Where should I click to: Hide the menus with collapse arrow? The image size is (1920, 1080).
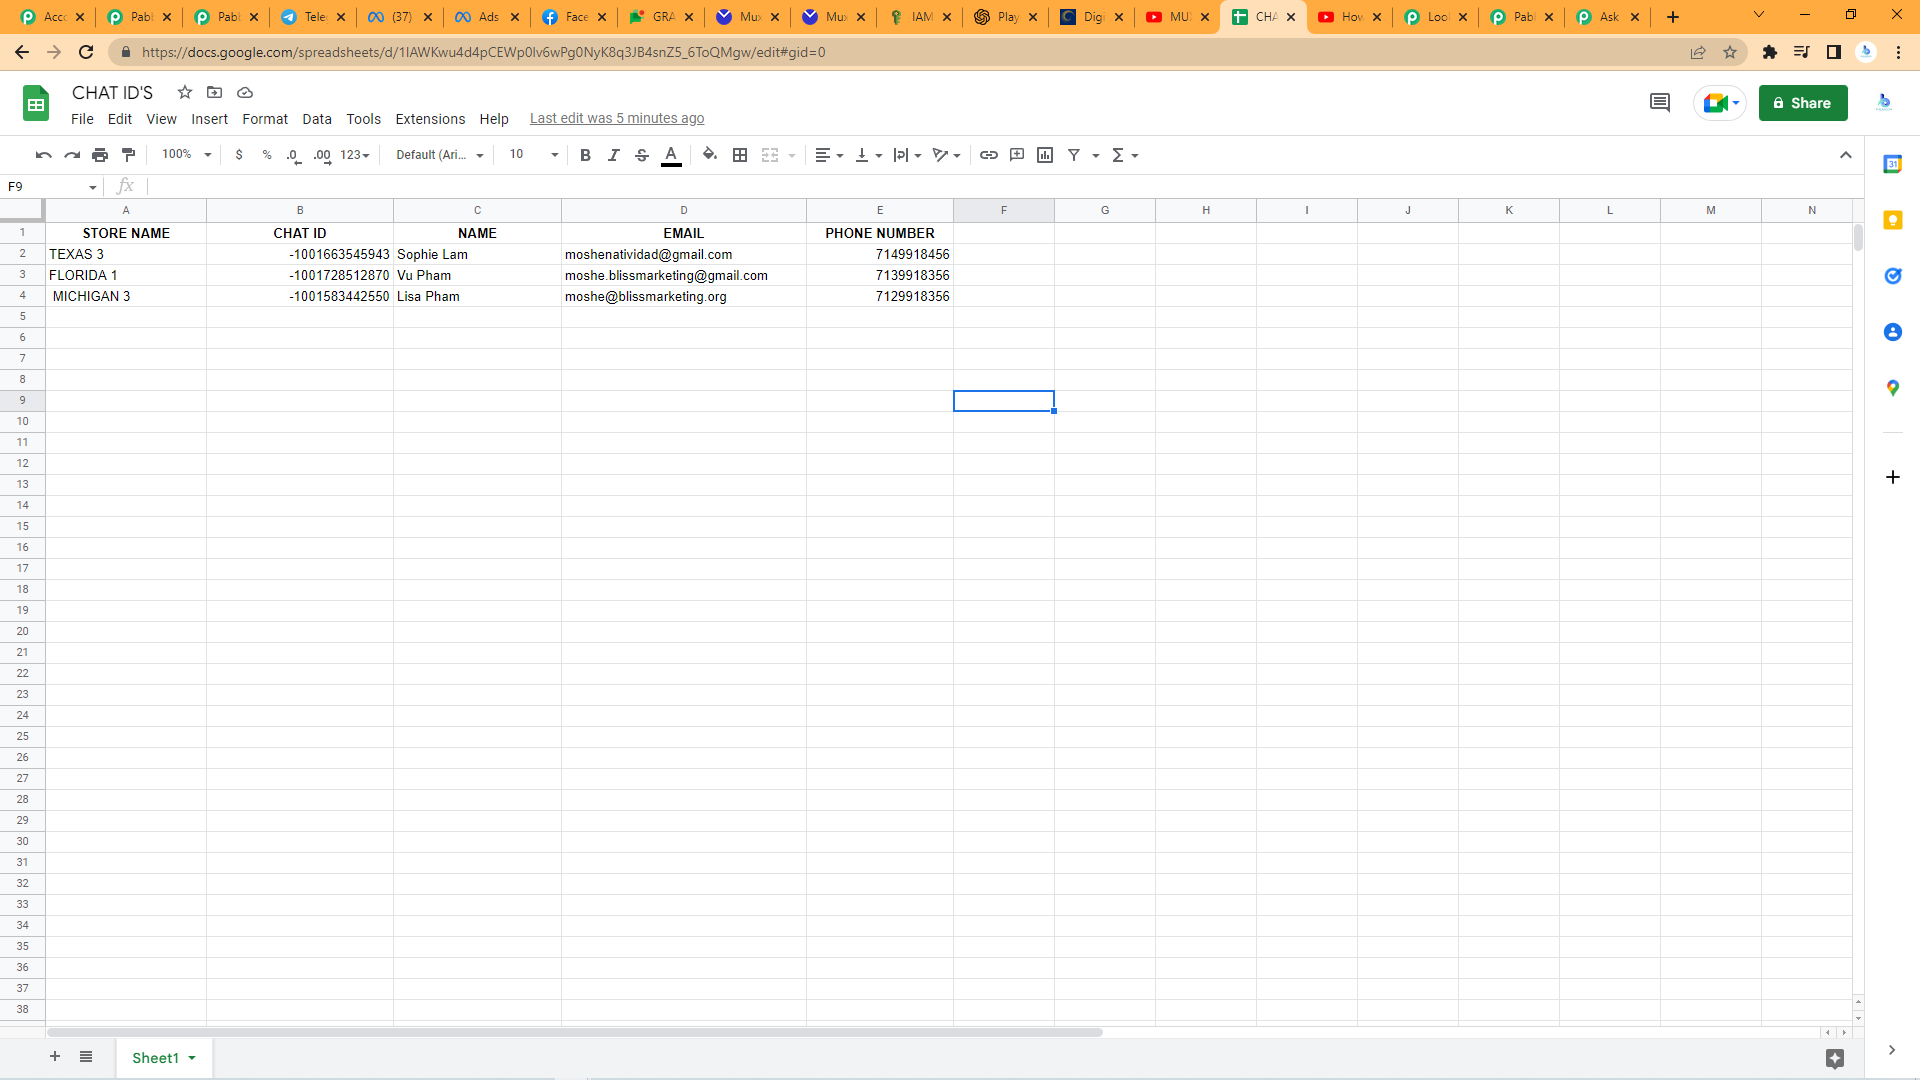pos(1846,155)
